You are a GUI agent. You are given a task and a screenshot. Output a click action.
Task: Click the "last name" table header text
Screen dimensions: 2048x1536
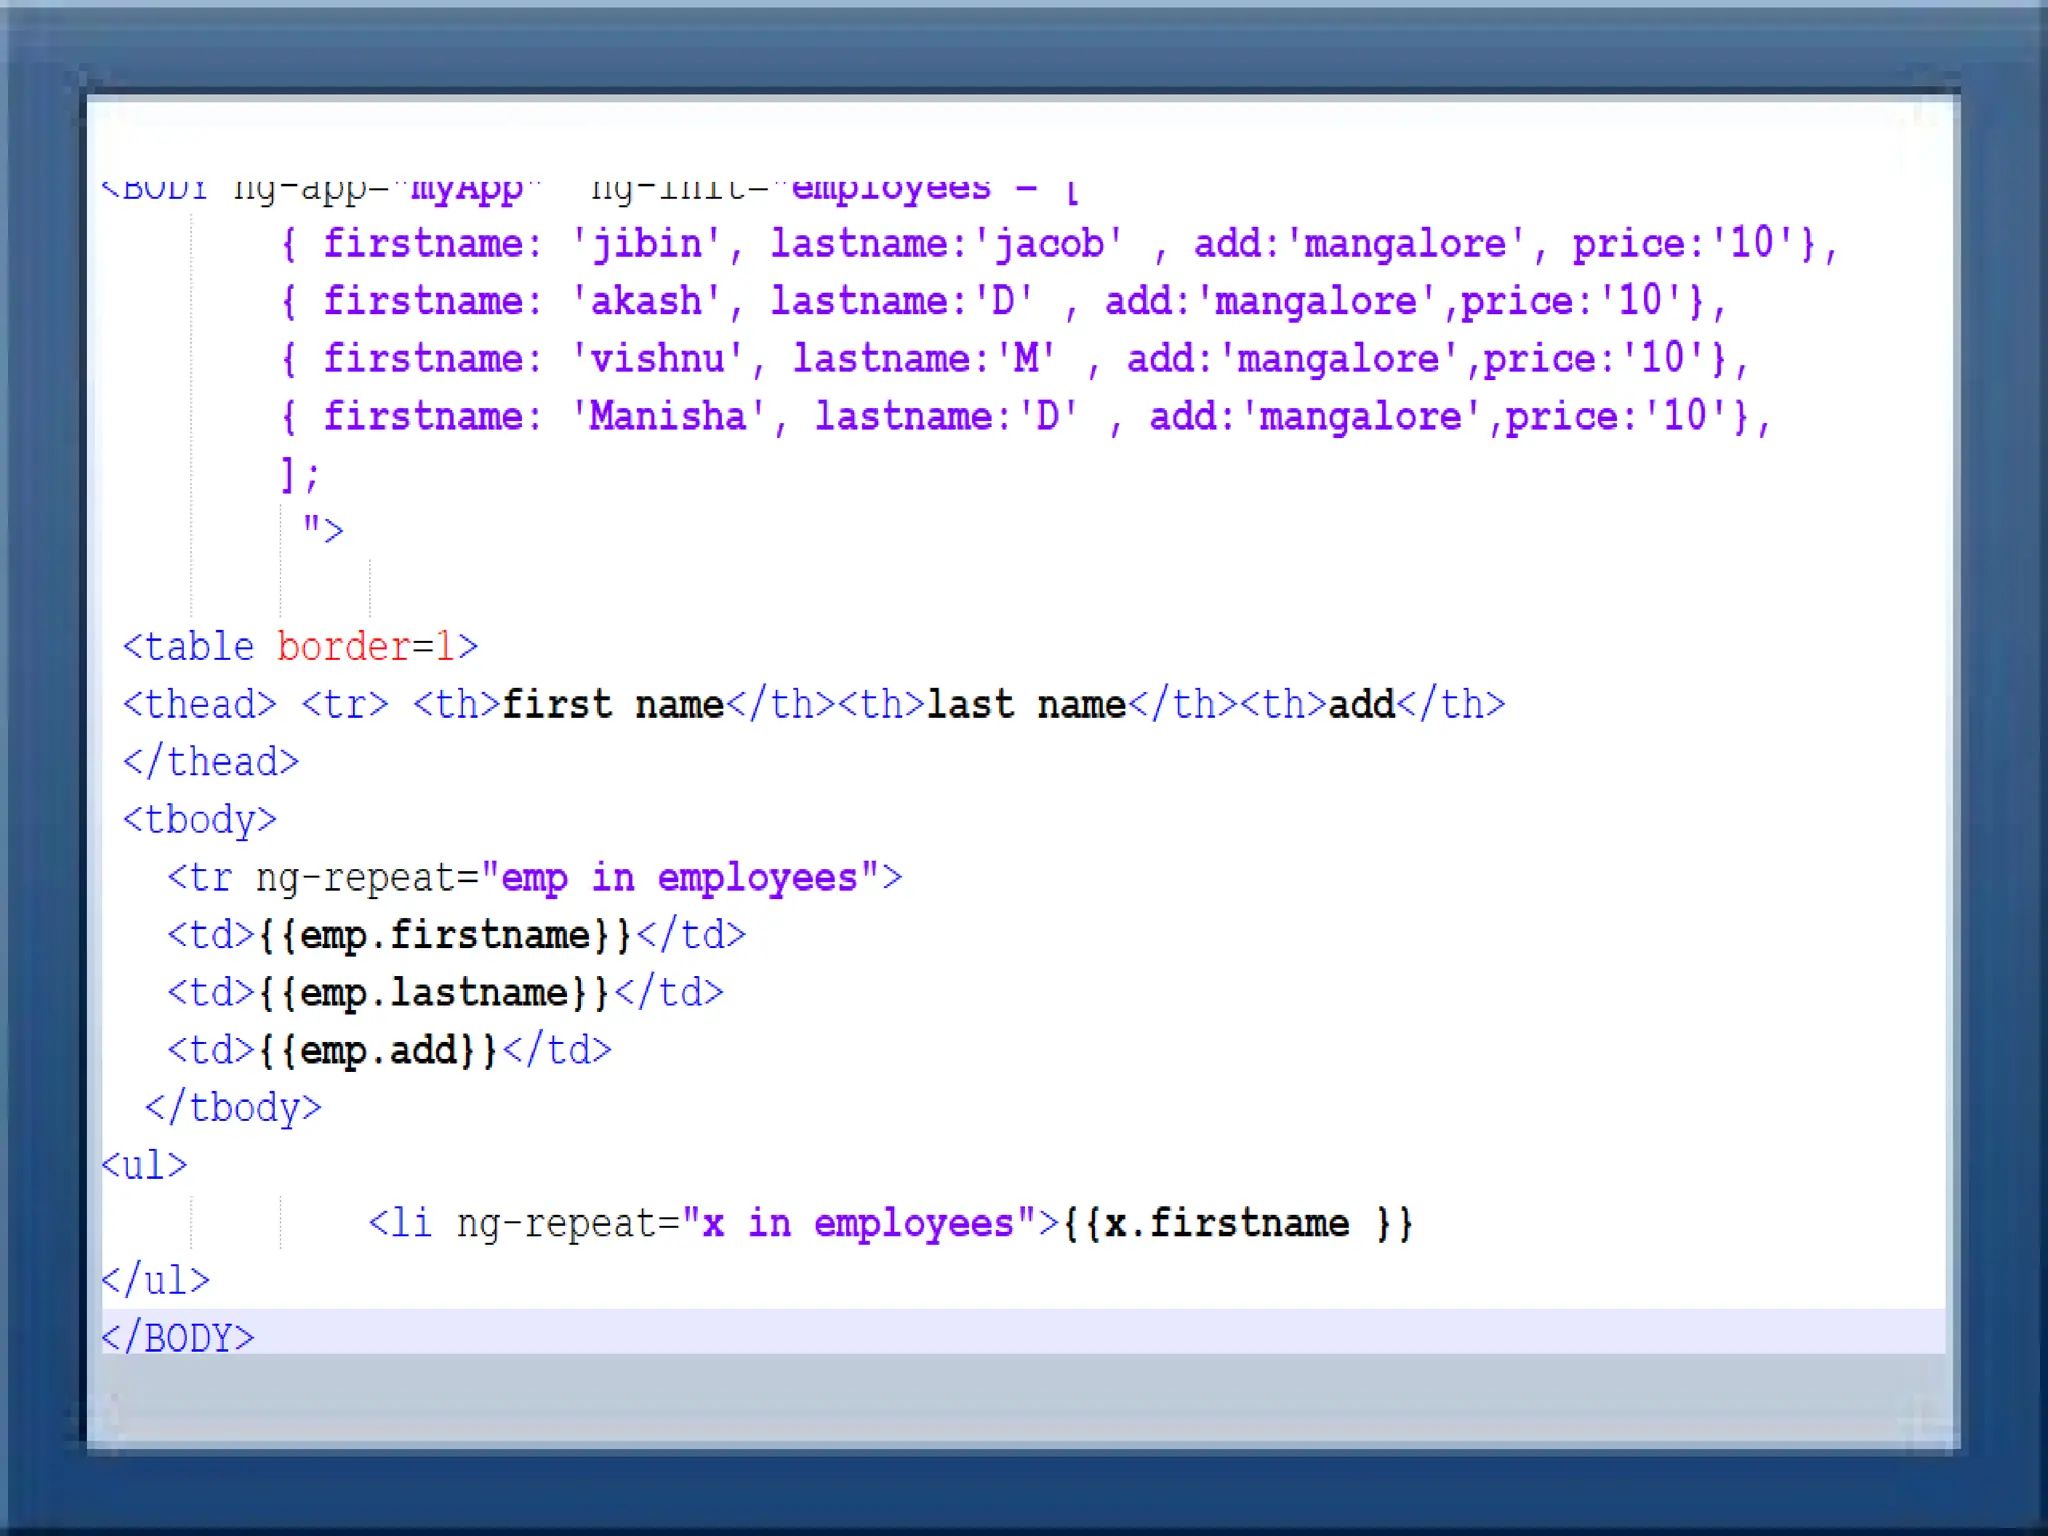click(x=1026, y=705)
